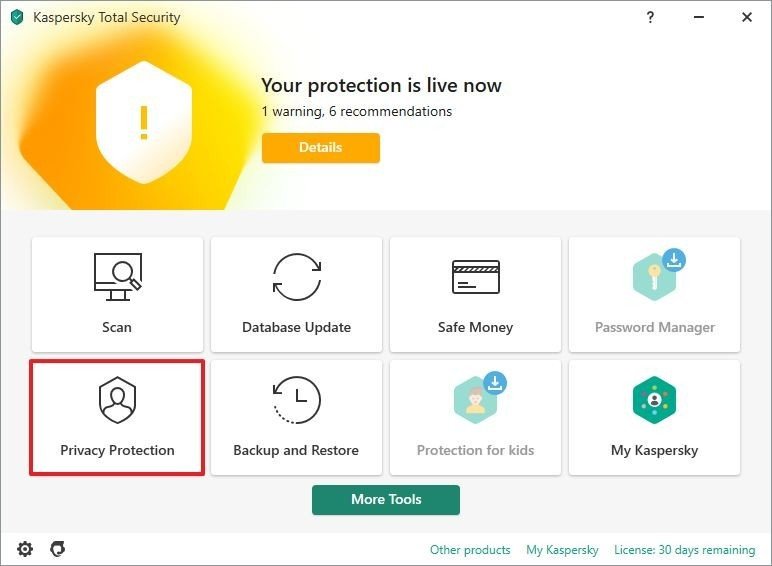Viewport: 772px width, 566px height.
Task: Open the Other products link
Action: (x=470, y=550)
